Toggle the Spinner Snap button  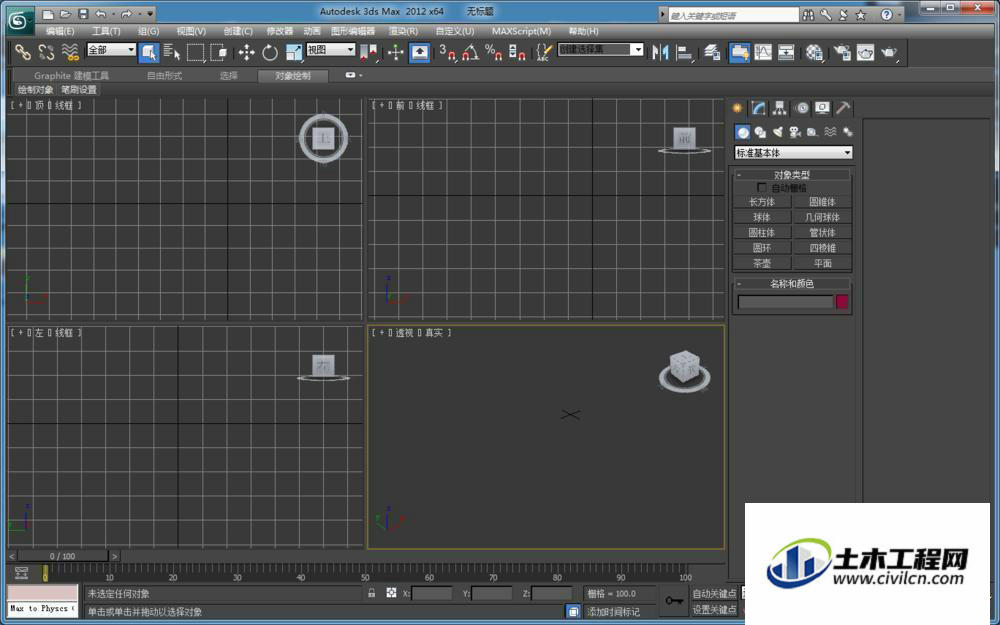[x=517, y=52]
